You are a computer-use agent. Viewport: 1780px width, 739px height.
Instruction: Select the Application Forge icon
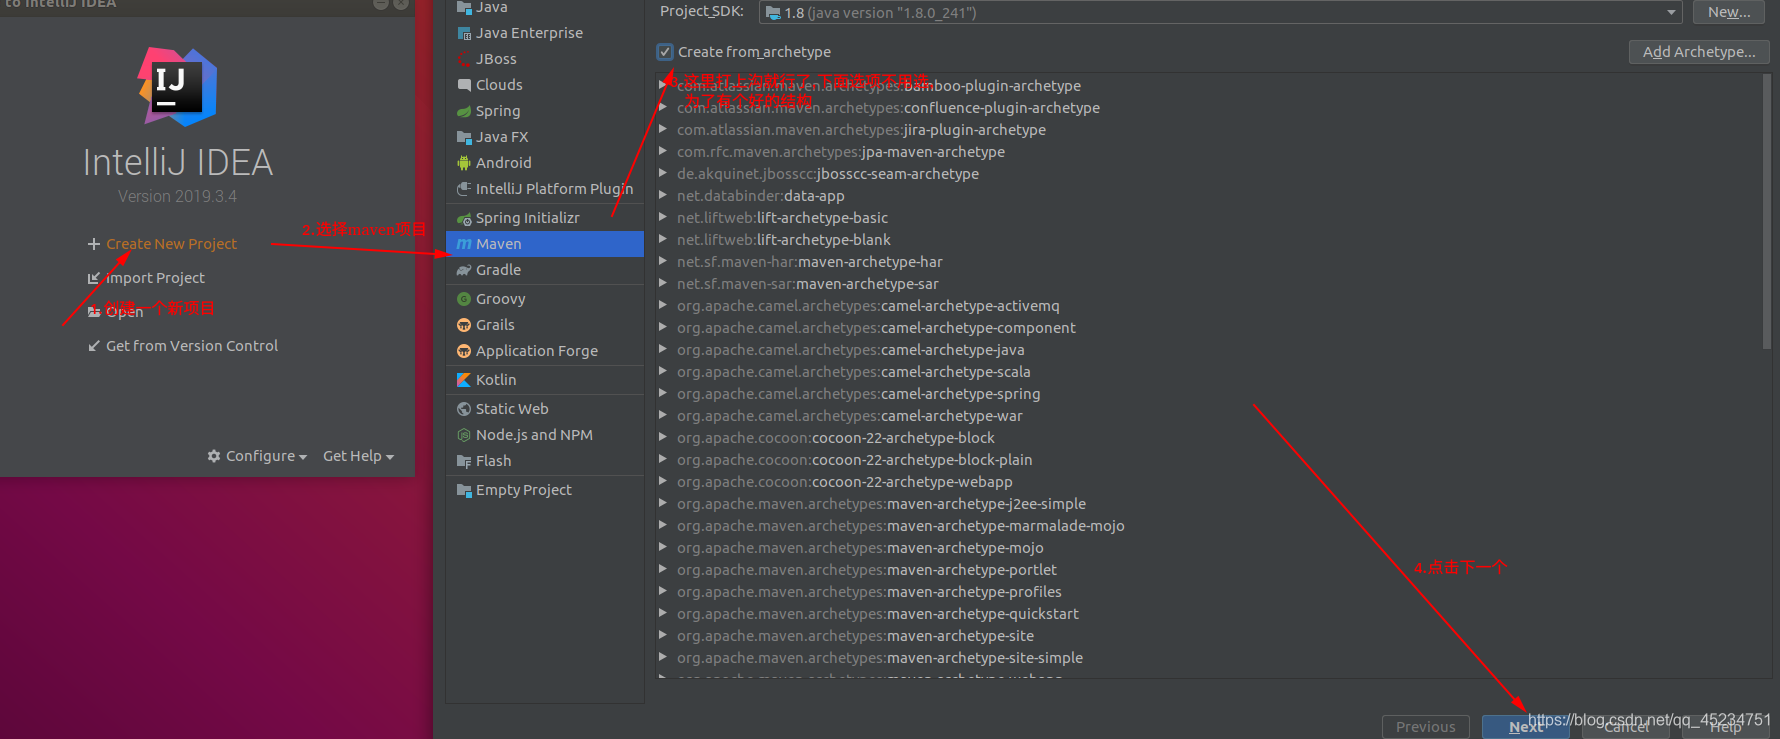[x=464, y=351]
